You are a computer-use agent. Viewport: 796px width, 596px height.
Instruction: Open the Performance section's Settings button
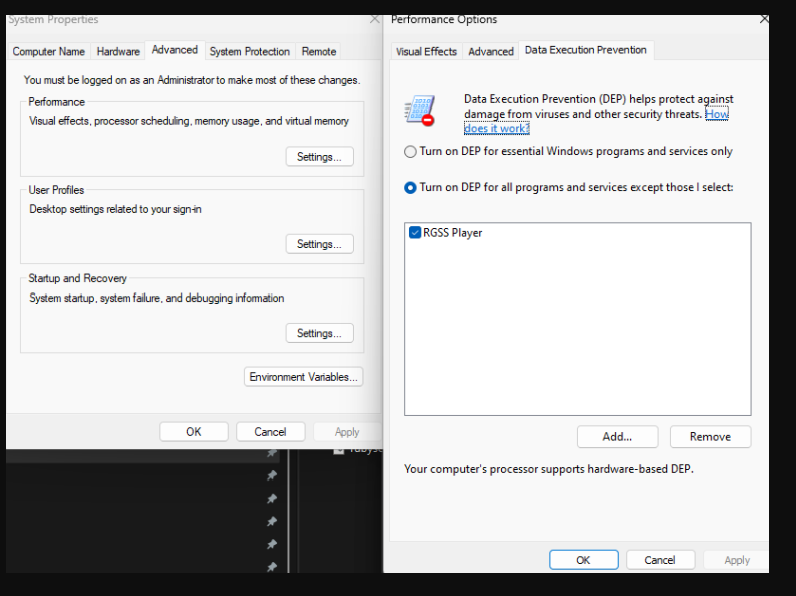pyautogui.click(x=319, y=157)
